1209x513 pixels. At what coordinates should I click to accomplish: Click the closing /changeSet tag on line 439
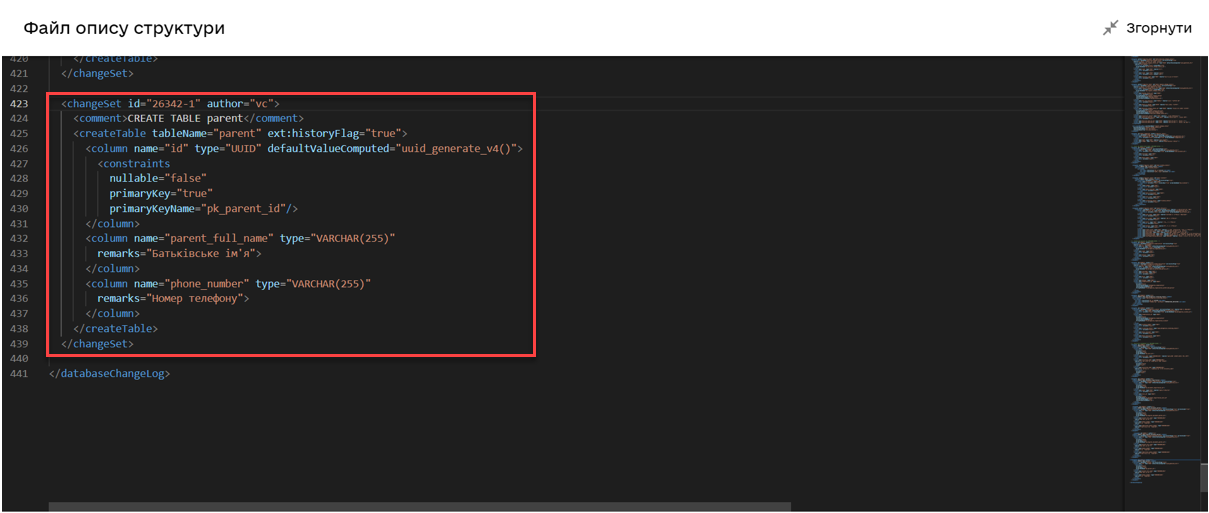click(x=97, y=344)
